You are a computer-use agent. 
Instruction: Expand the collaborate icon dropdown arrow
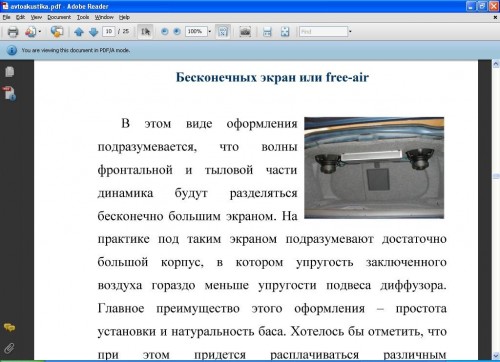coord(40,32)
